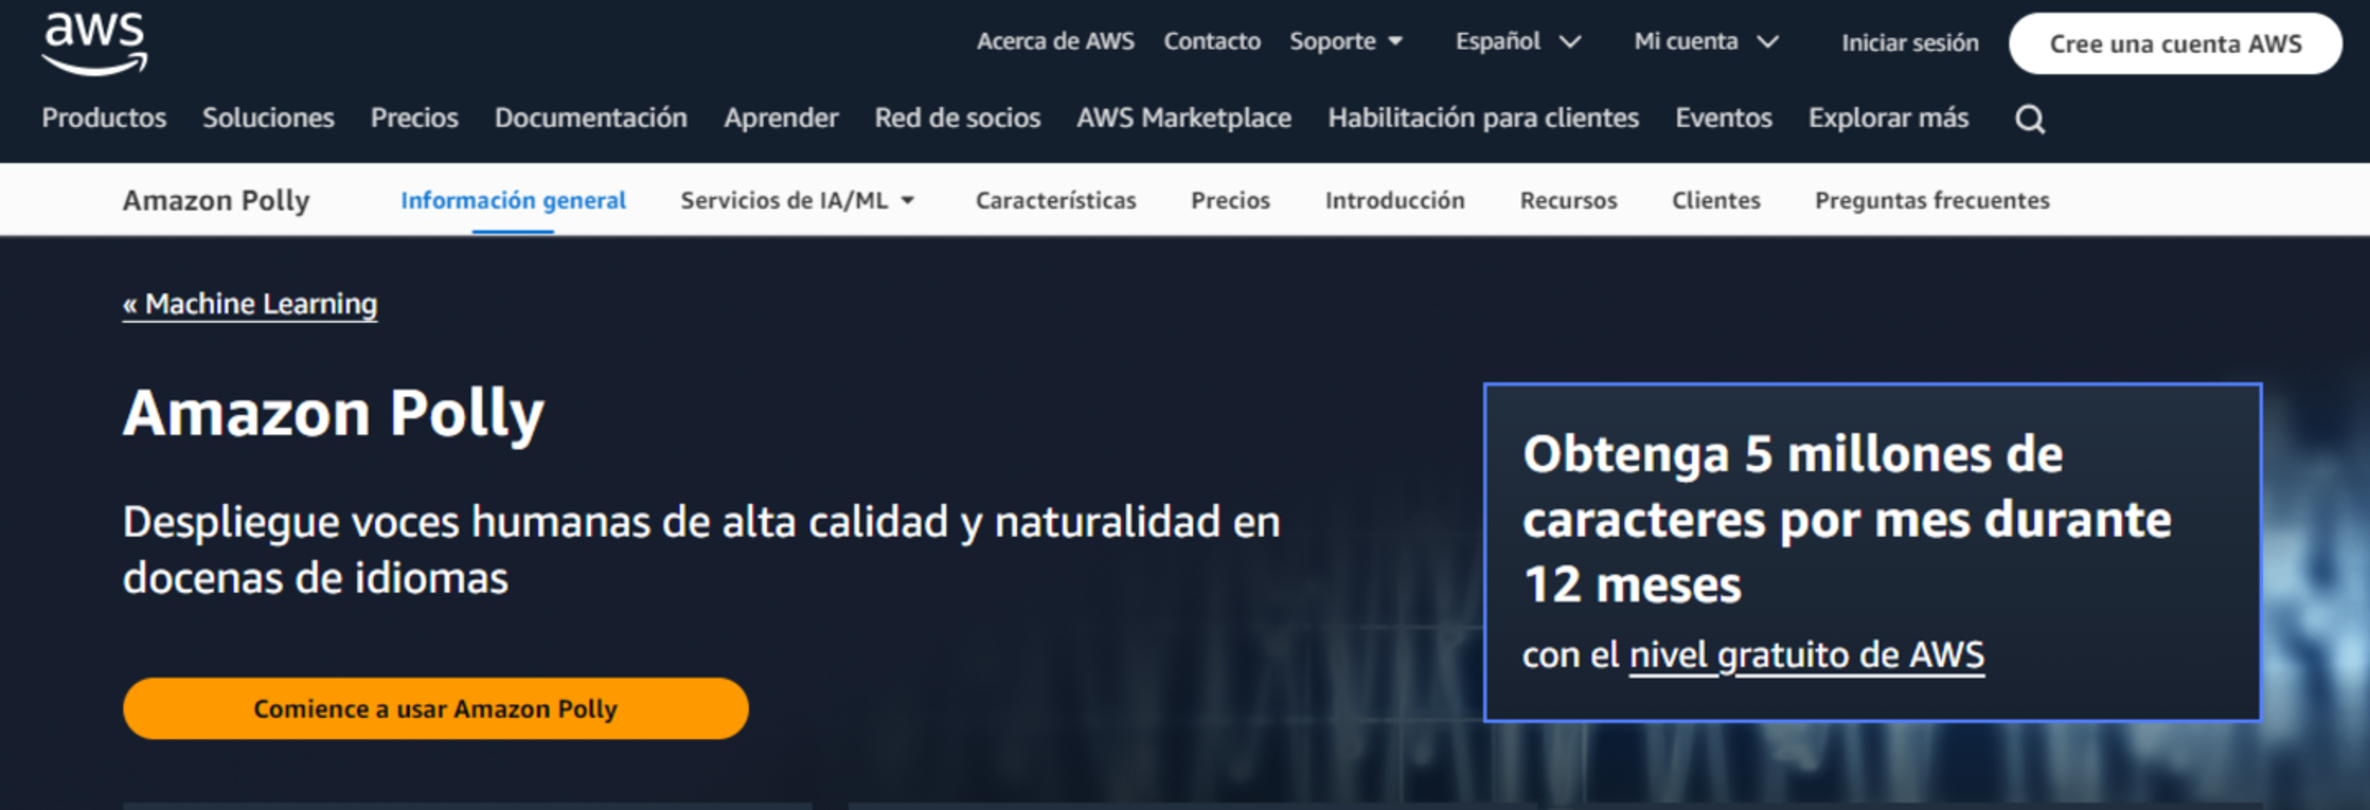Image resolution: width=2370 pixels, height=810 pixels.
Task: Go back to Machine Learning breadcrumb
Action: point(250,304)
